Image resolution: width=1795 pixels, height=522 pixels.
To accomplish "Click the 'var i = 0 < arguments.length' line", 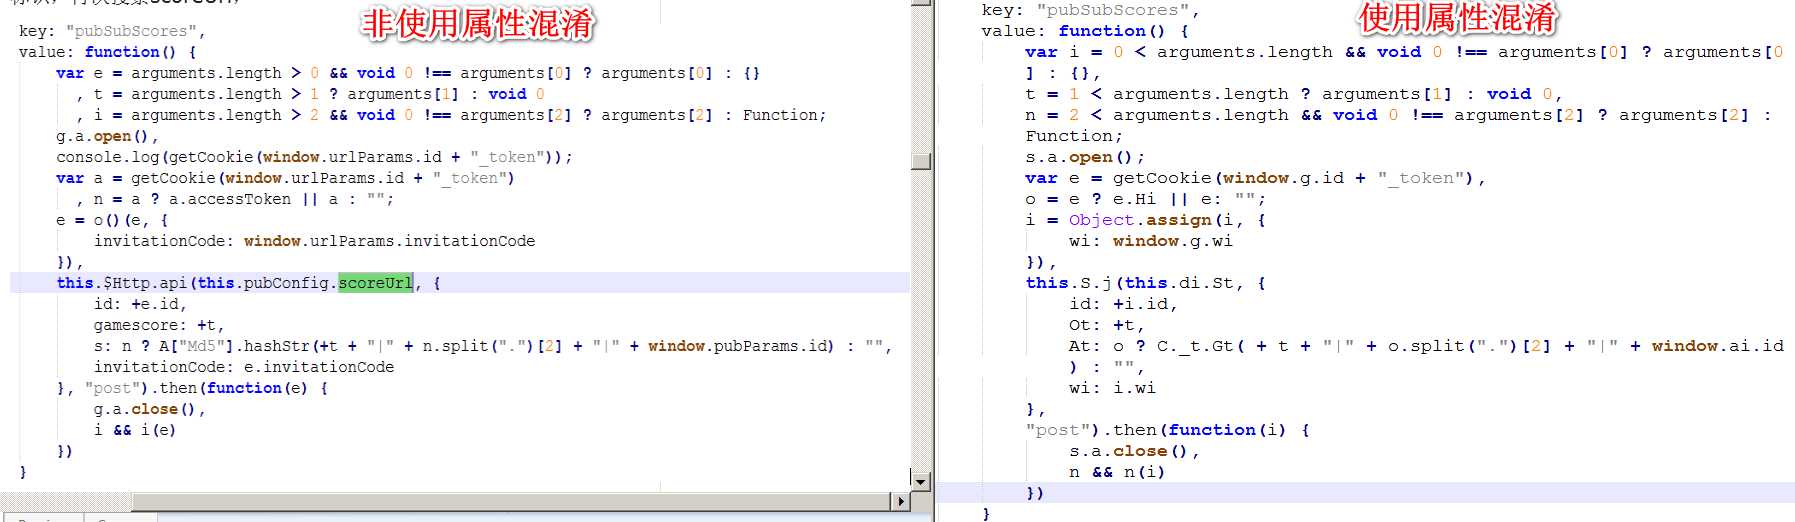I will click(x=1404, y=52).
